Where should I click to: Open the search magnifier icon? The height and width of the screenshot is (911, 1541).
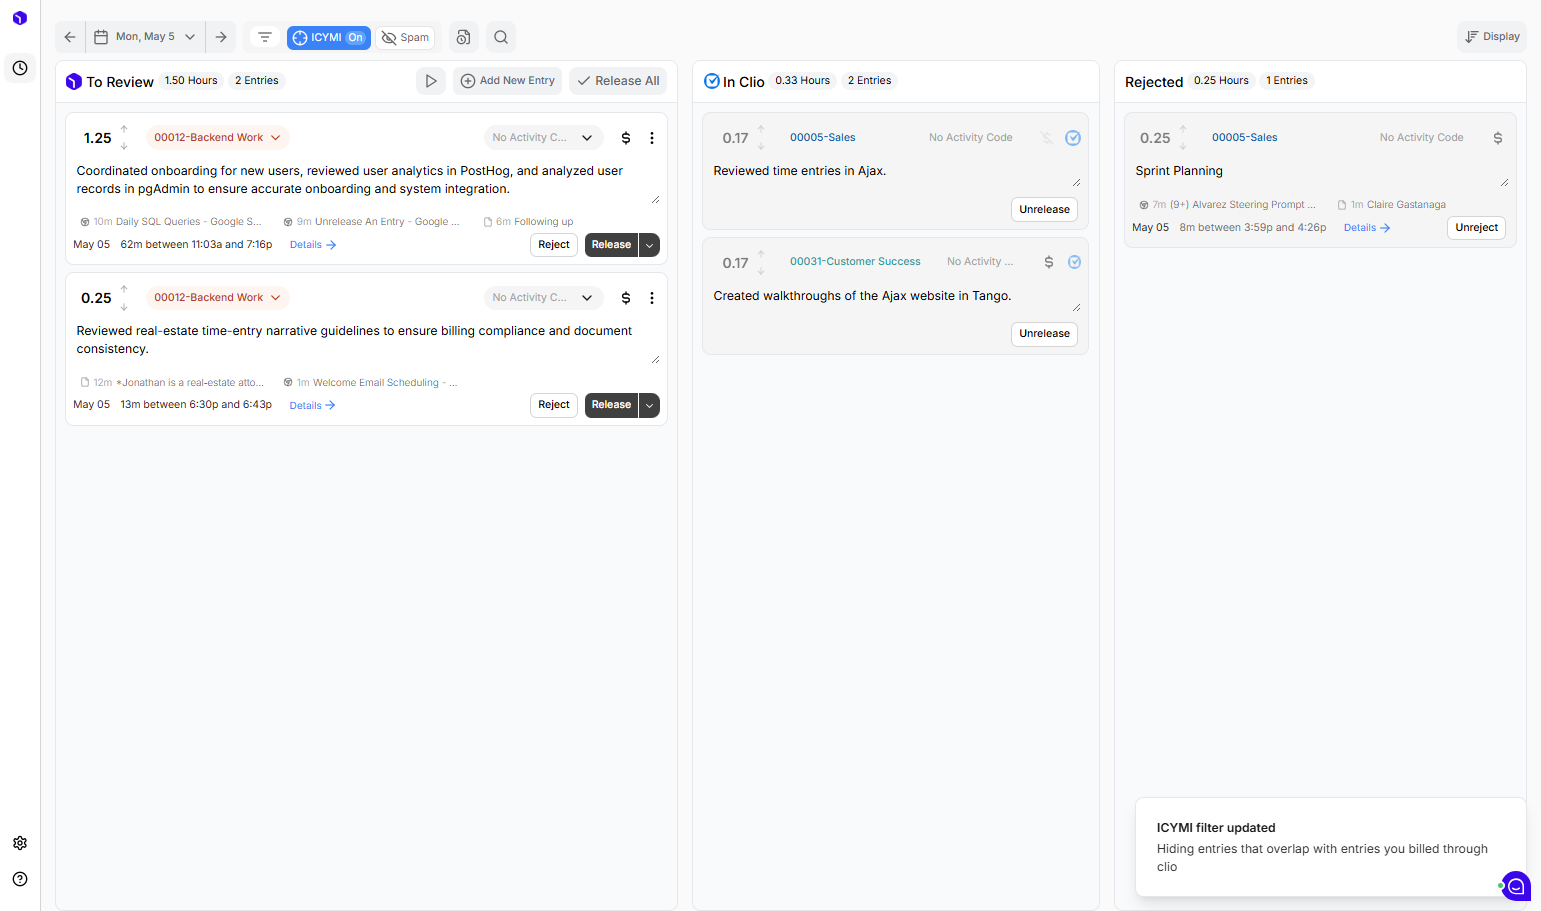point(501,37)
